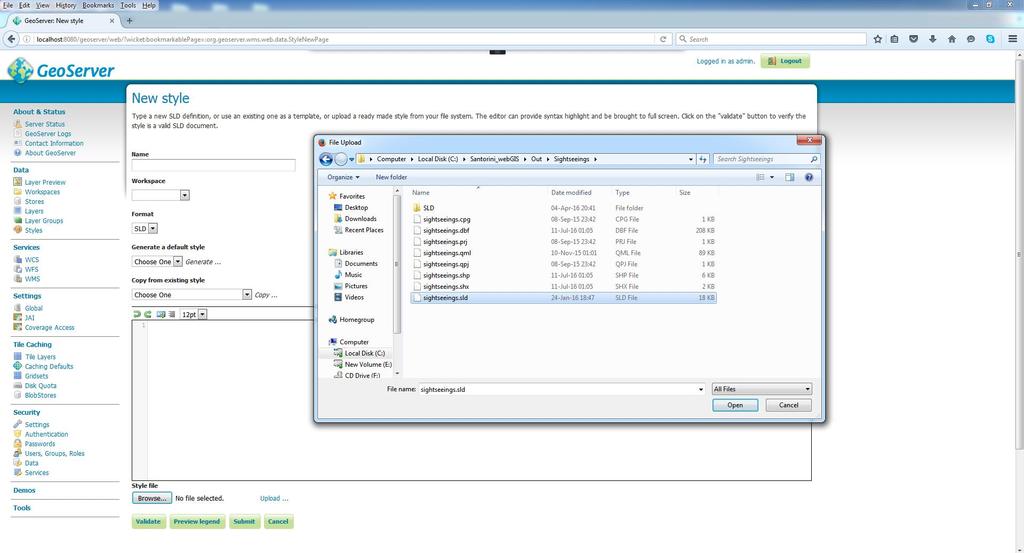Open the Edit menu in the menu bar

(24, 5)
